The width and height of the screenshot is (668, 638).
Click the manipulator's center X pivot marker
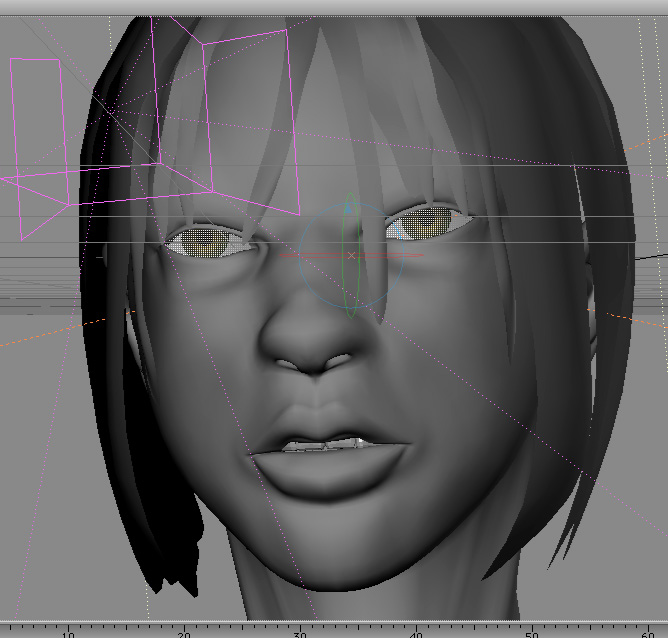pos(351,256)
